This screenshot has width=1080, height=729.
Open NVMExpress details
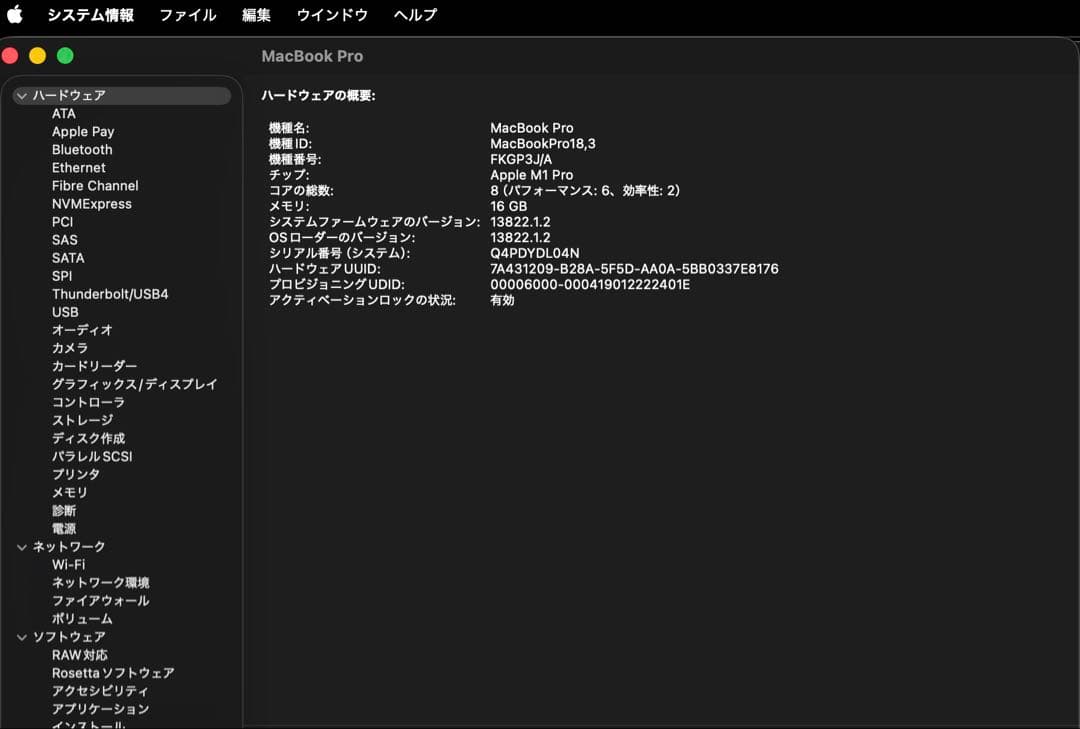93,204
